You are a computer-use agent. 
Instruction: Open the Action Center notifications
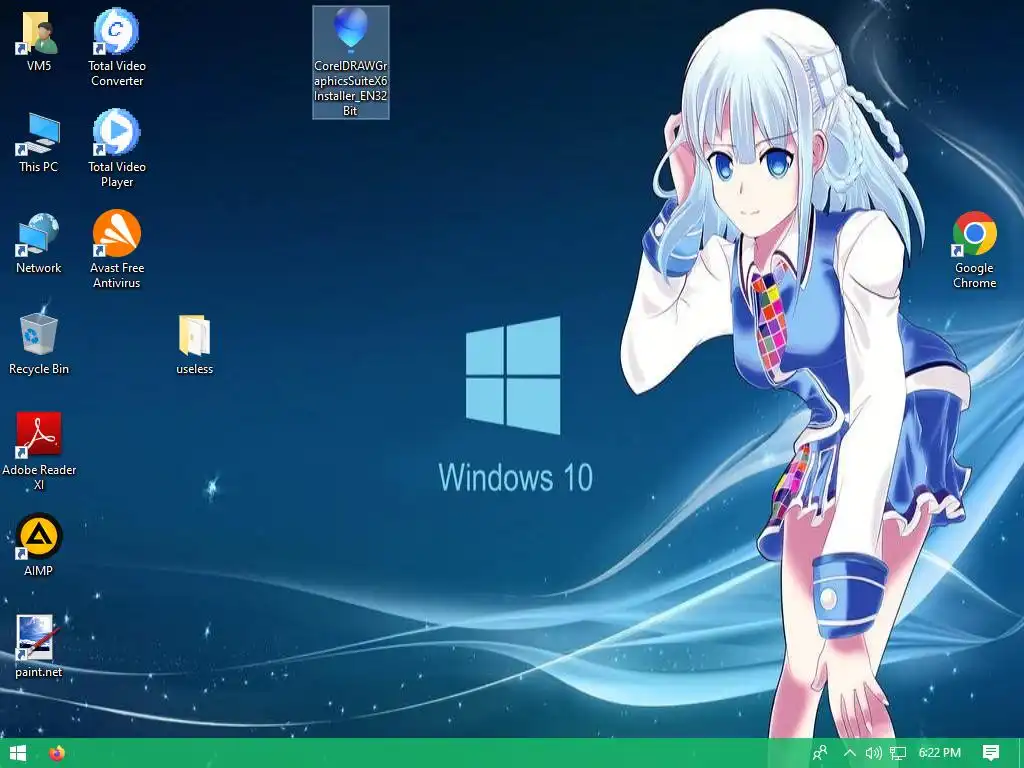991,753
